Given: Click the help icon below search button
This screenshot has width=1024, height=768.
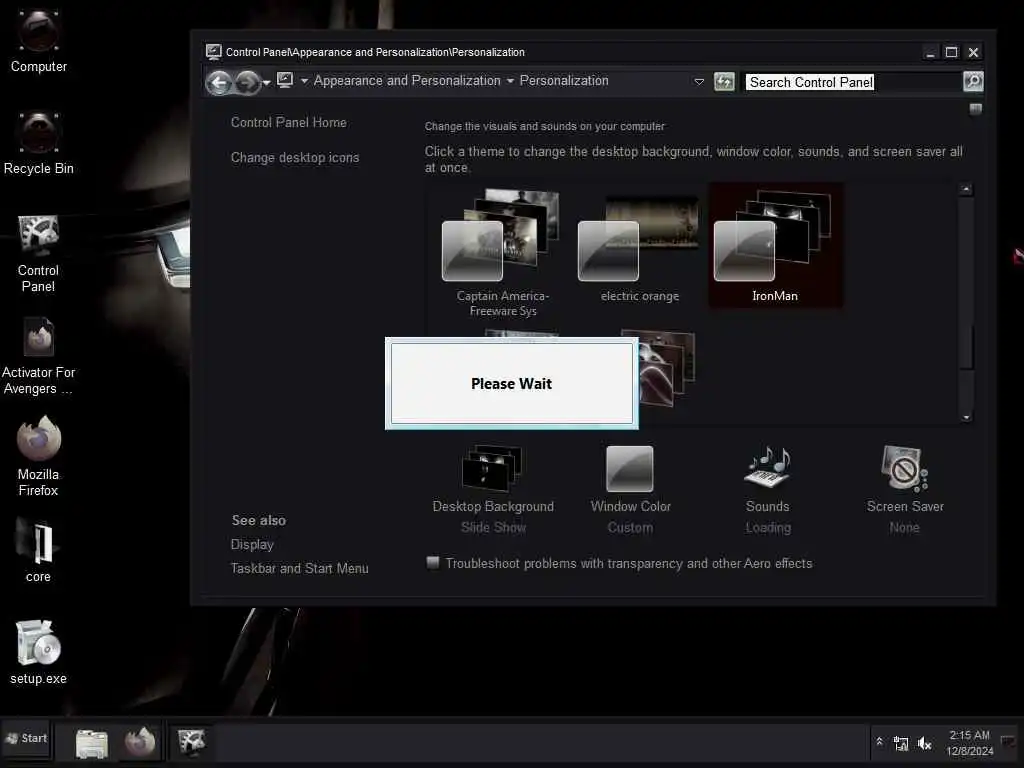Looking at the screenshot, I should (975, 109).
